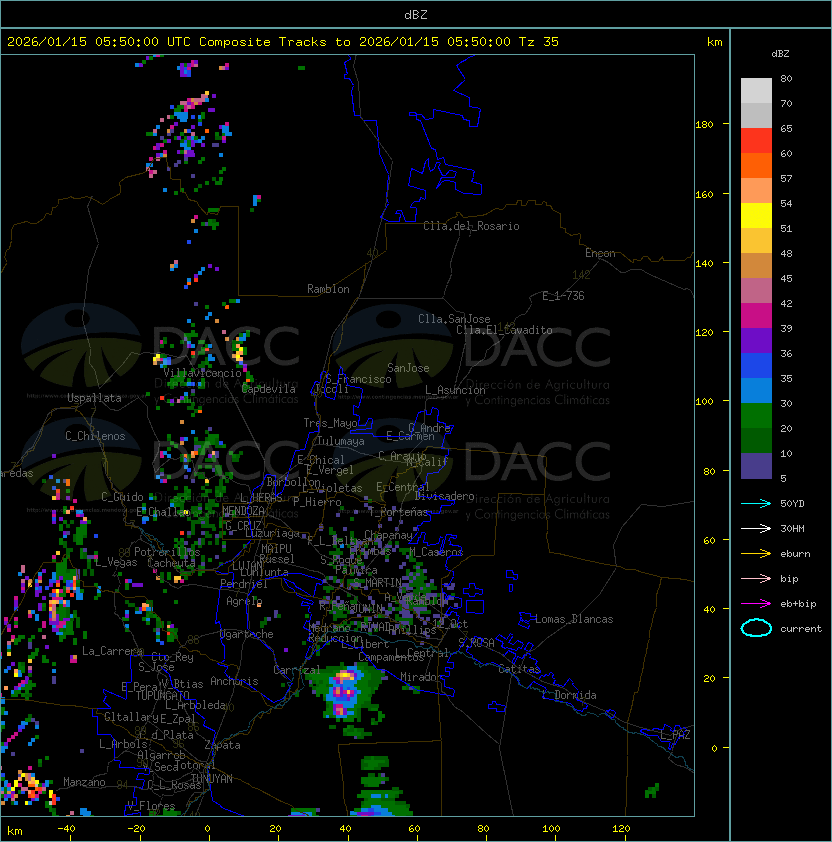This screenshot has width=832, height=842.
Task: Click the TUNUYAN label on map
Action: (212, 779)
